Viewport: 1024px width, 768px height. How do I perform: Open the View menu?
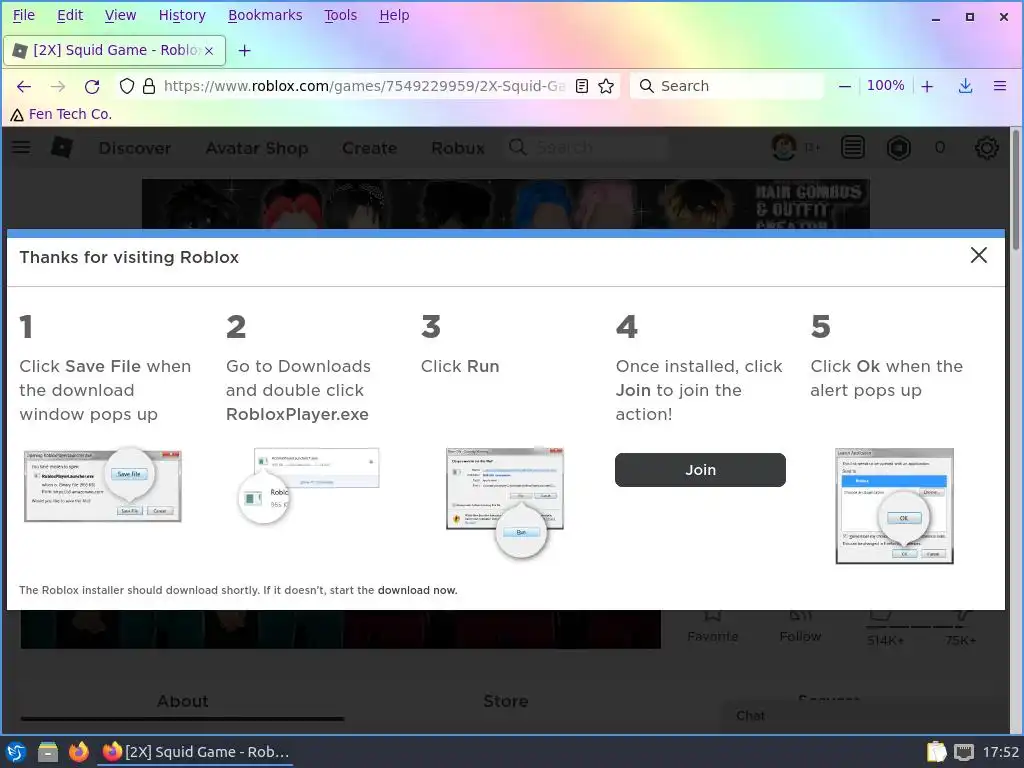click(120, 15)
